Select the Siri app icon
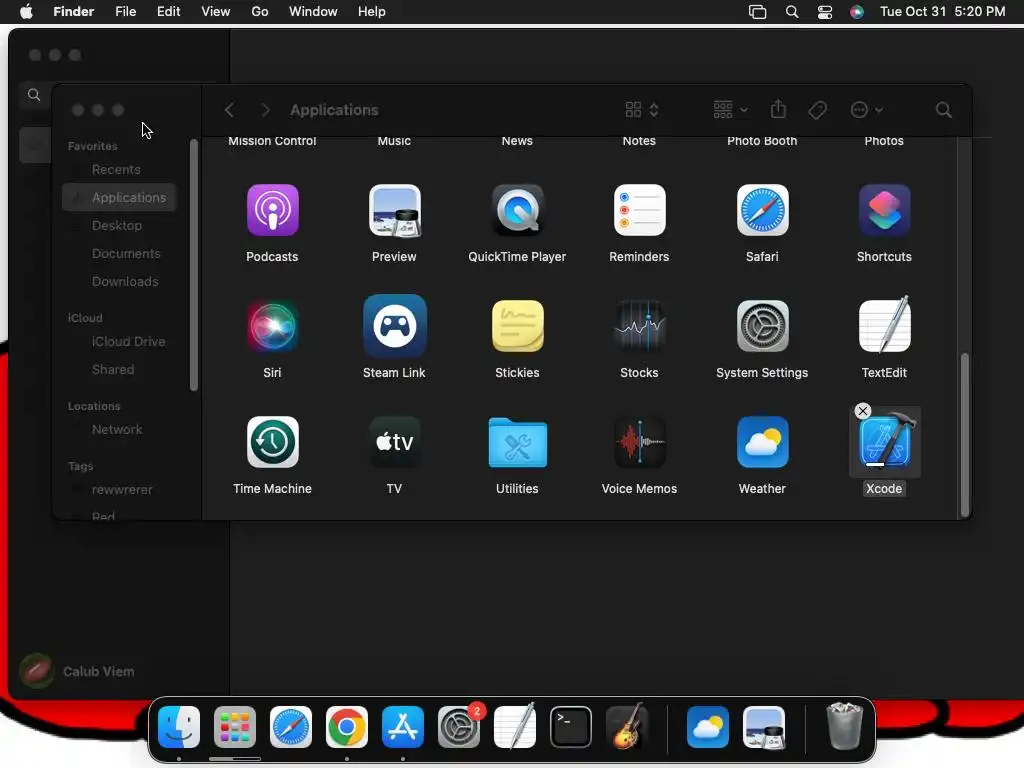Image resolution: width=1024 pixels, height=768 pixels. [272, 326]
